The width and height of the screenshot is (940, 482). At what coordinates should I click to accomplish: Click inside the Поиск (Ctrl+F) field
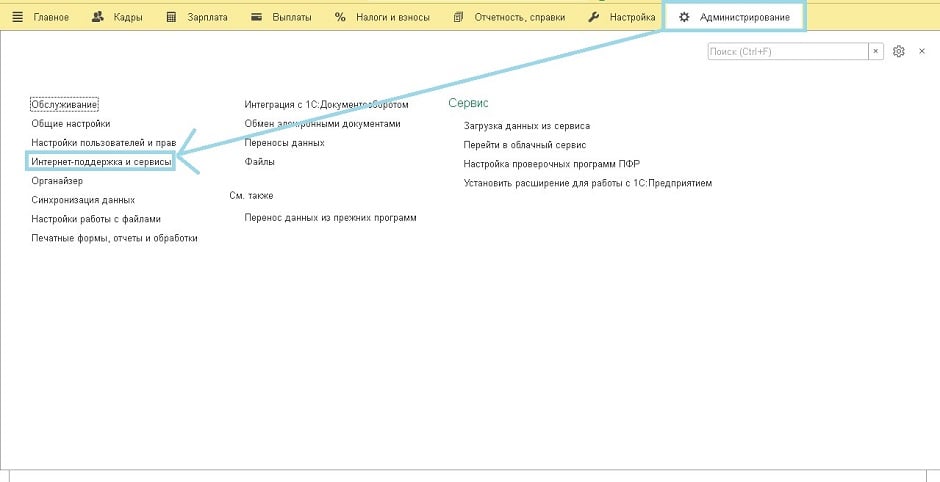tap(788, 52)
